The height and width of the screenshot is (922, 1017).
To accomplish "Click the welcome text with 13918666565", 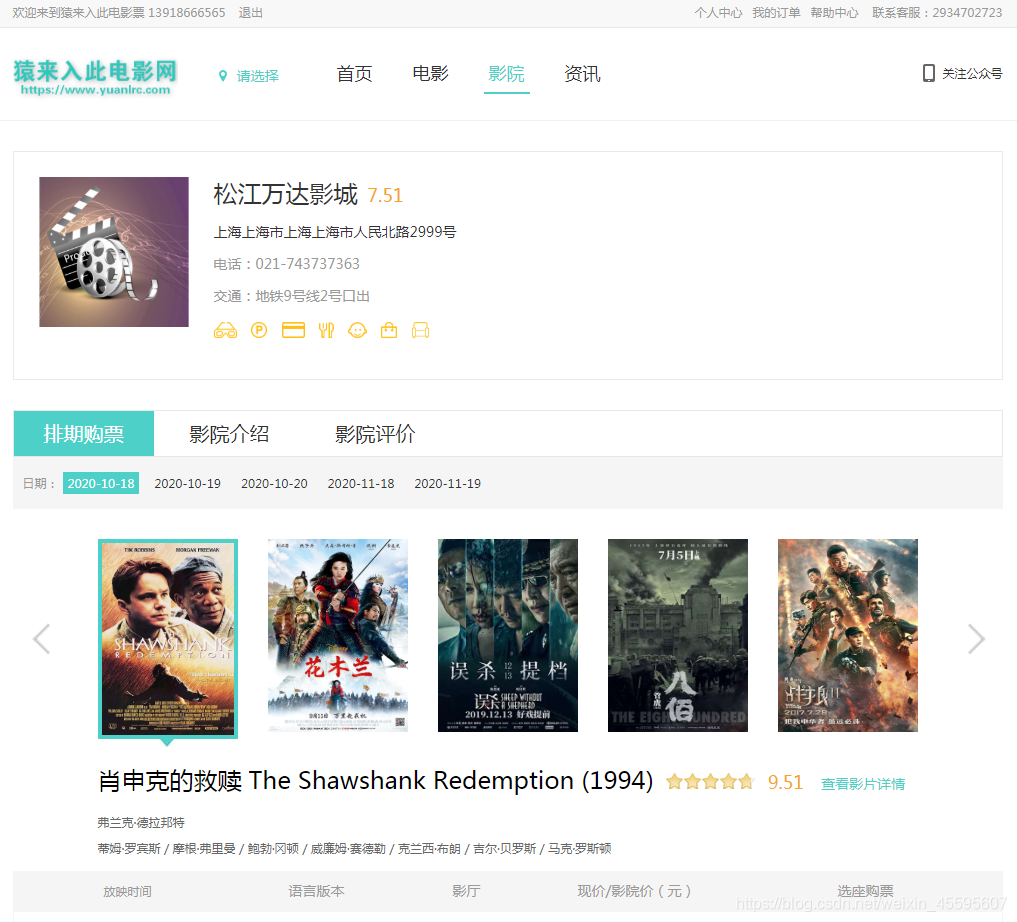I will point(119,13).
